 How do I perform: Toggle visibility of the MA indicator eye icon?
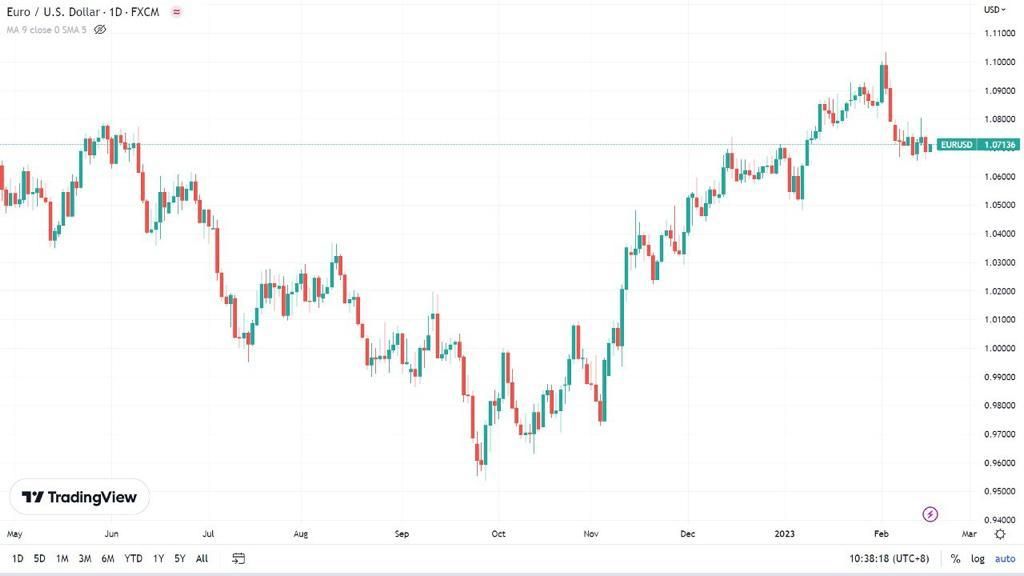(100, 29)
